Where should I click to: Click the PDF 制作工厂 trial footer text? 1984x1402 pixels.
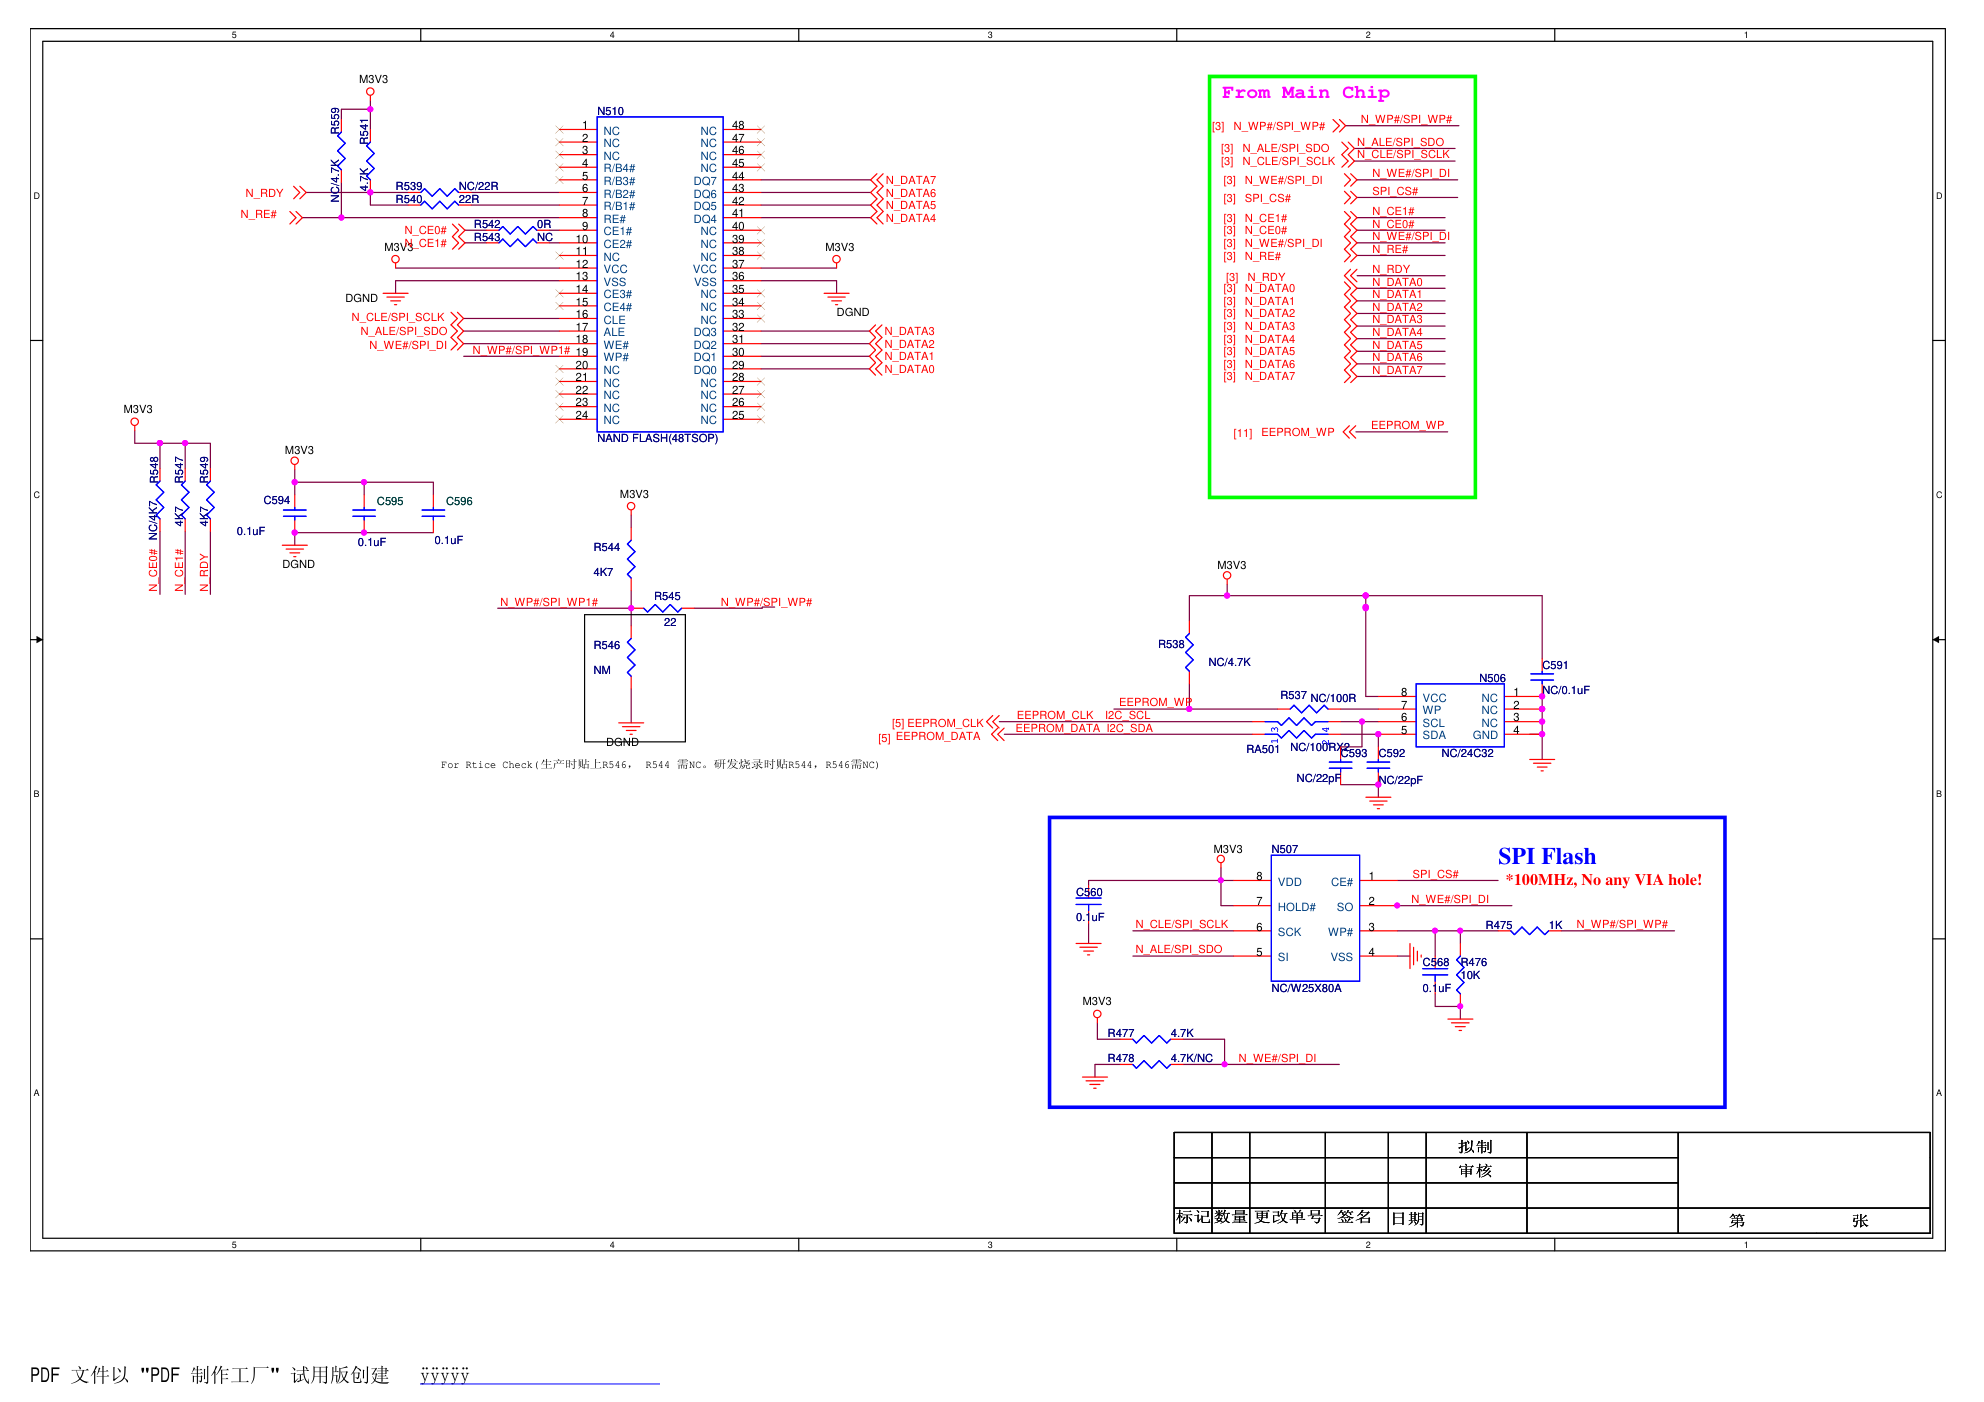click(x=210, y=1375)
